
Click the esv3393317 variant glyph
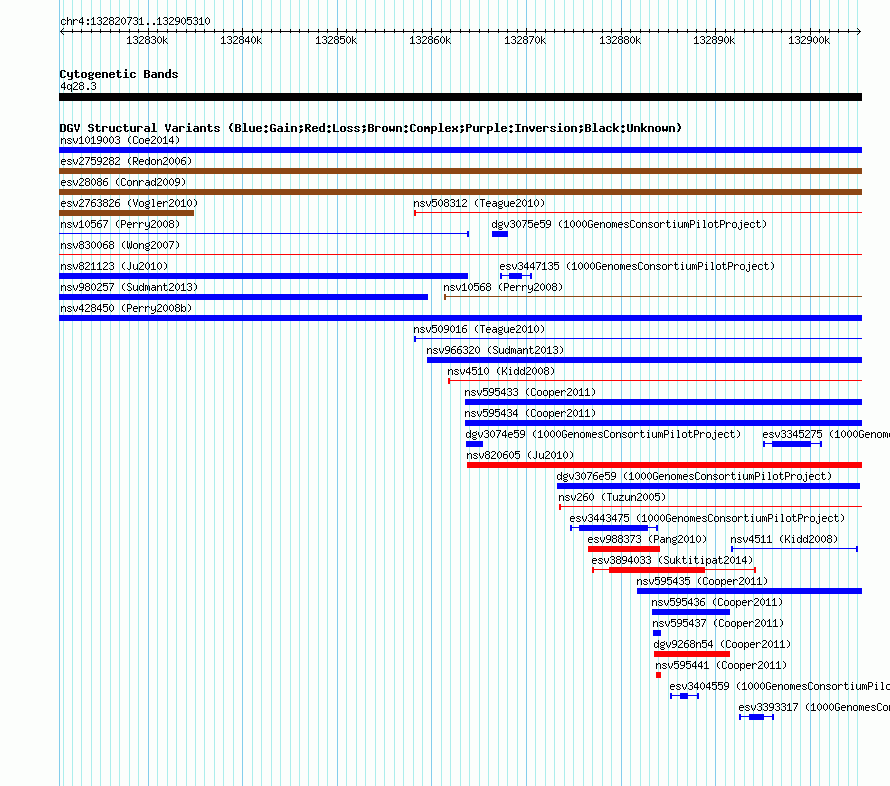point(756,717)
